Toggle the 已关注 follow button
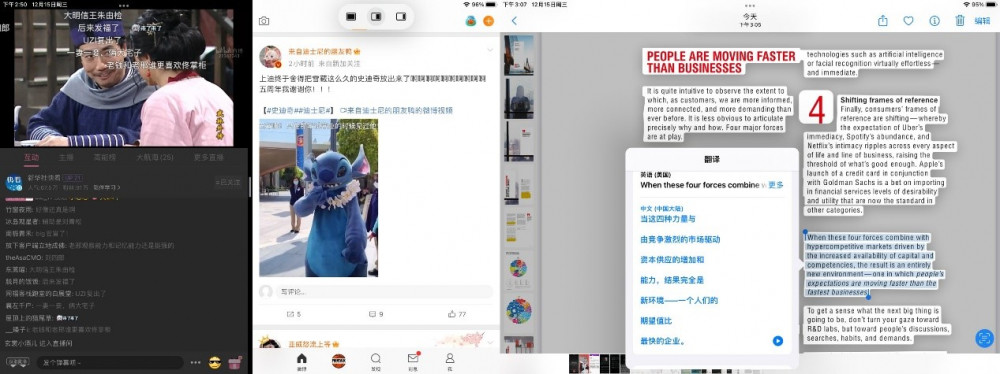 click(228, 183)
